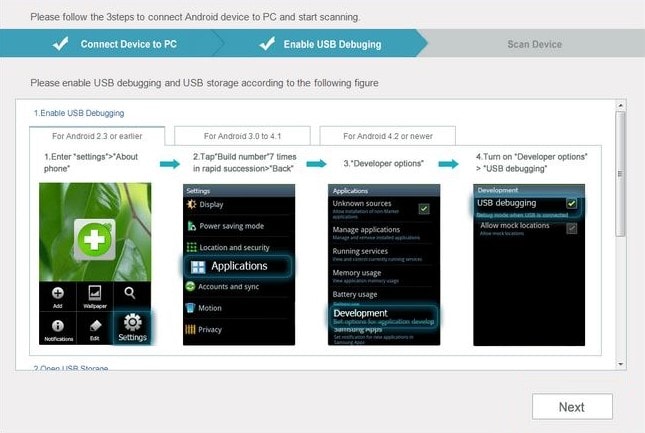The image size is (645, 433).
Task: Click the Running services row in screenshot
Action: 384,254
